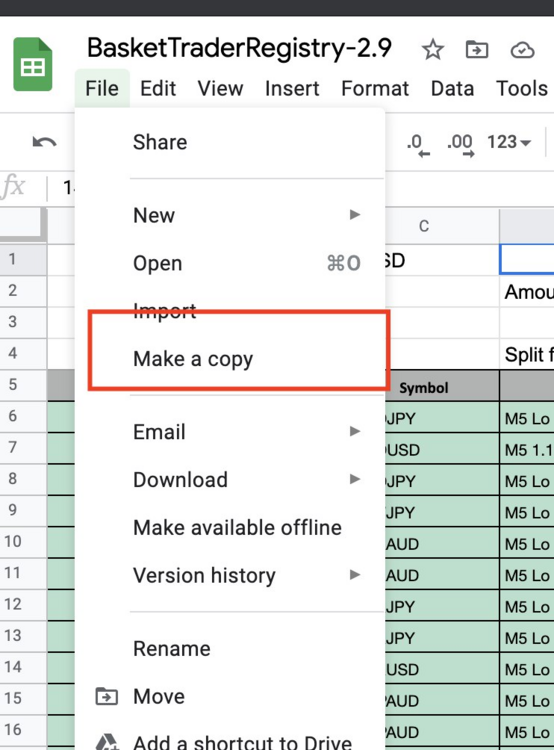Click the document title BasketTraderRegistry-2.9
The height and width of the screenshot is (750, 554).
coord(239,48)
